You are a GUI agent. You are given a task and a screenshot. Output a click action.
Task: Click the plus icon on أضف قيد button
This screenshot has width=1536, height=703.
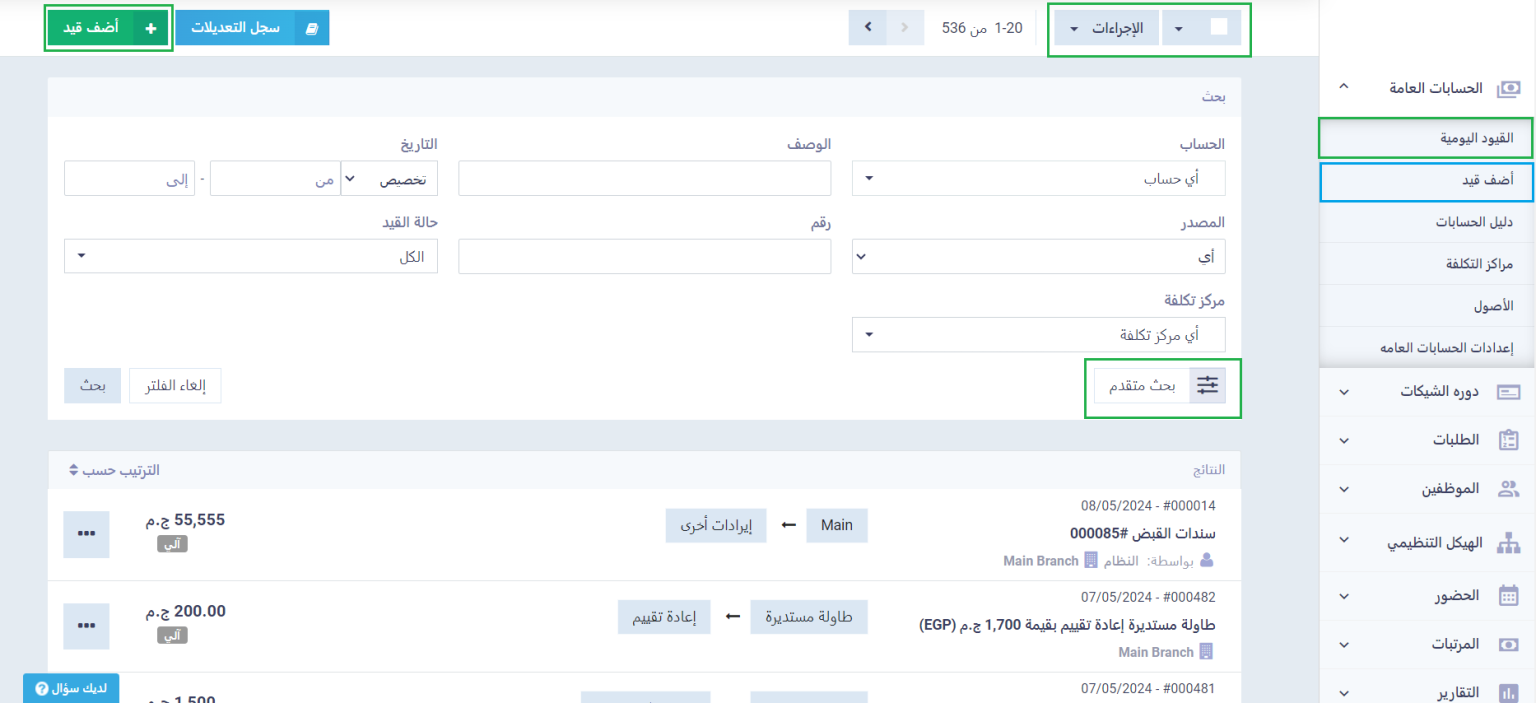coord(150,28)
